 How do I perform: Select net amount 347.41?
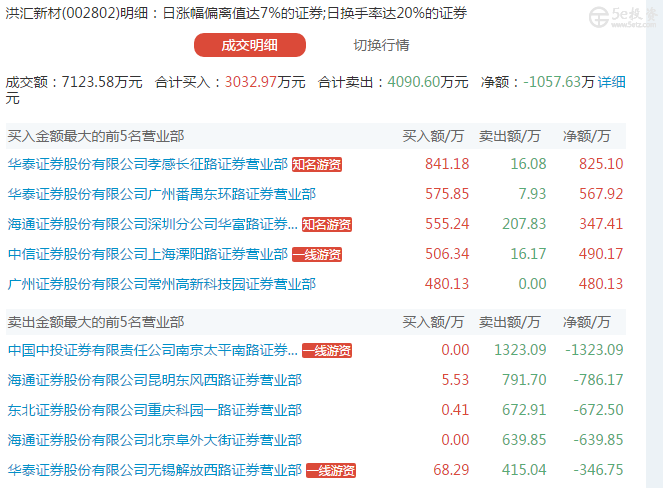click(x=601, y=224)
